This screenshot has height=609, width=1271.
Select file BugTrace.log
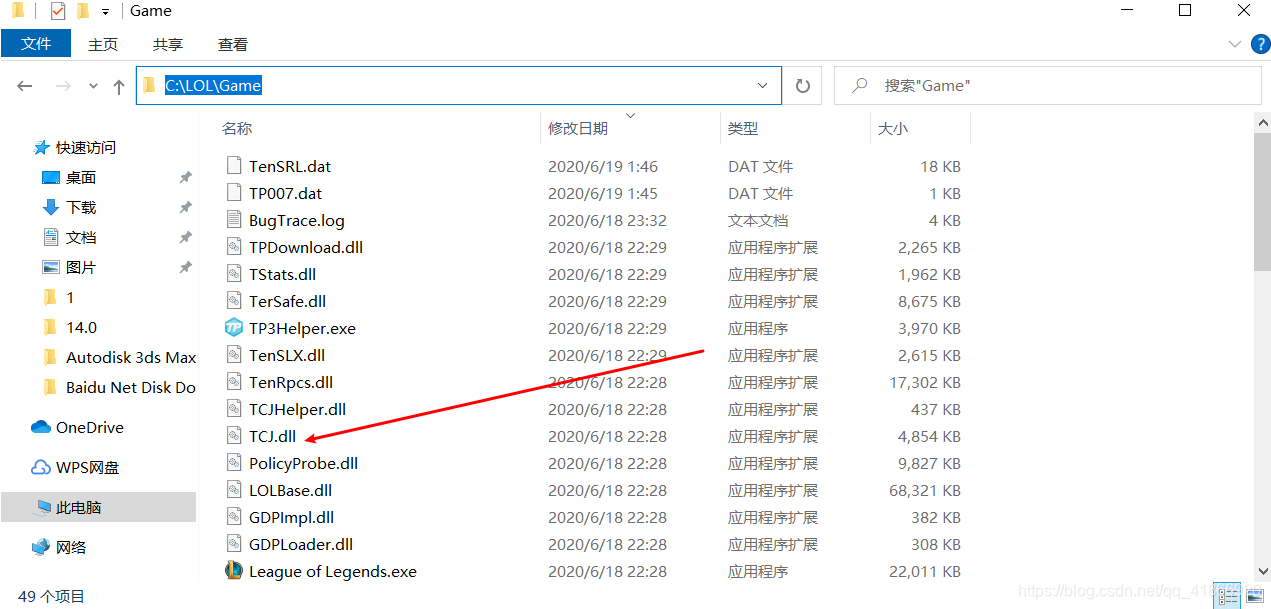tap(296, 220)
